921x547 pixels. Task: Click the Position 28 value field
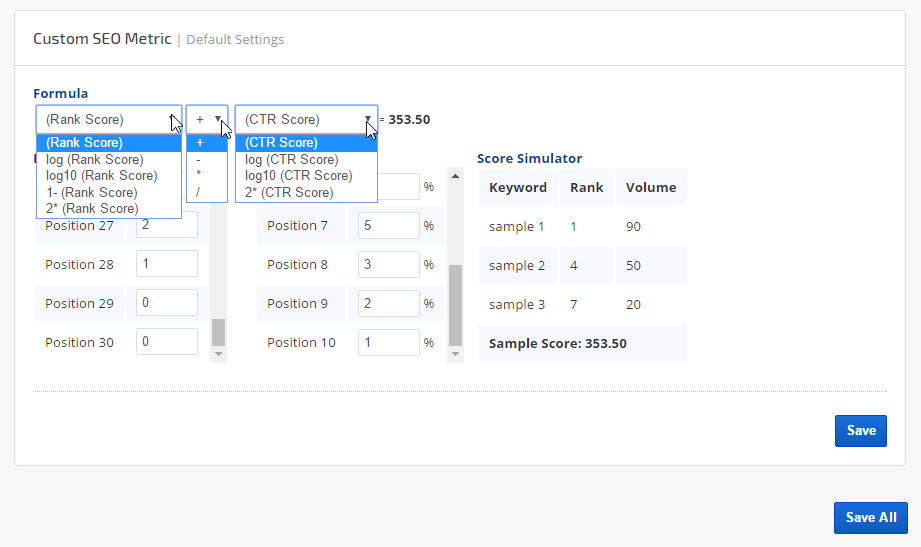click(x=166, y=264)
